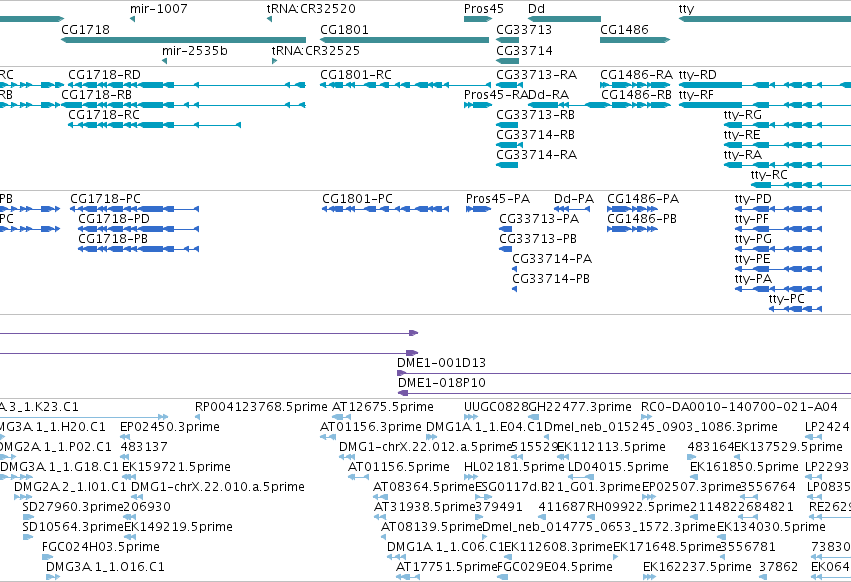Select the tty-PE protein label
Screen dimensions: 851x582
(x=752, y=259)
